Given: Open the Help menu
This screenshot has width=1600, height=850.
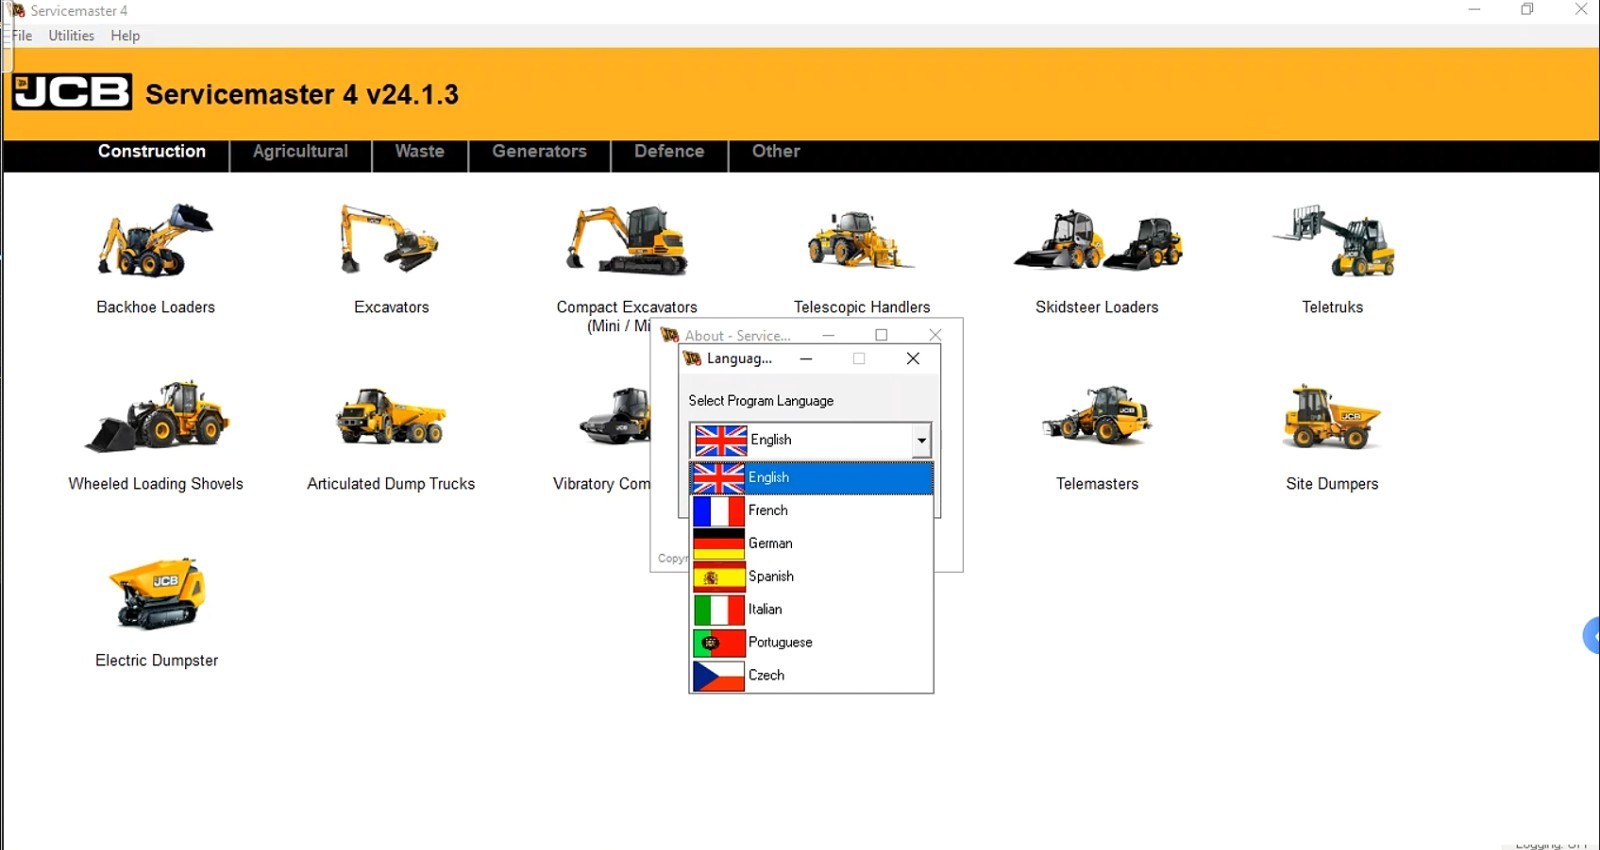Looking at the screenshot, I should pos(125,36).
